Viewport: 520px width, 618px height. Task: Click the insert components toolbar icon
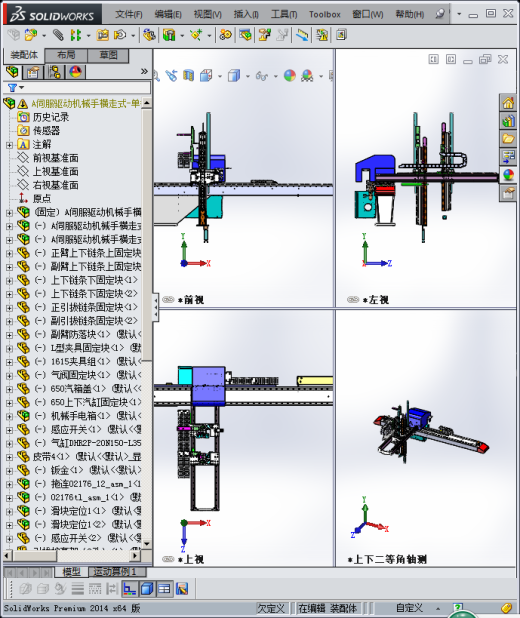tap(30, 35)
